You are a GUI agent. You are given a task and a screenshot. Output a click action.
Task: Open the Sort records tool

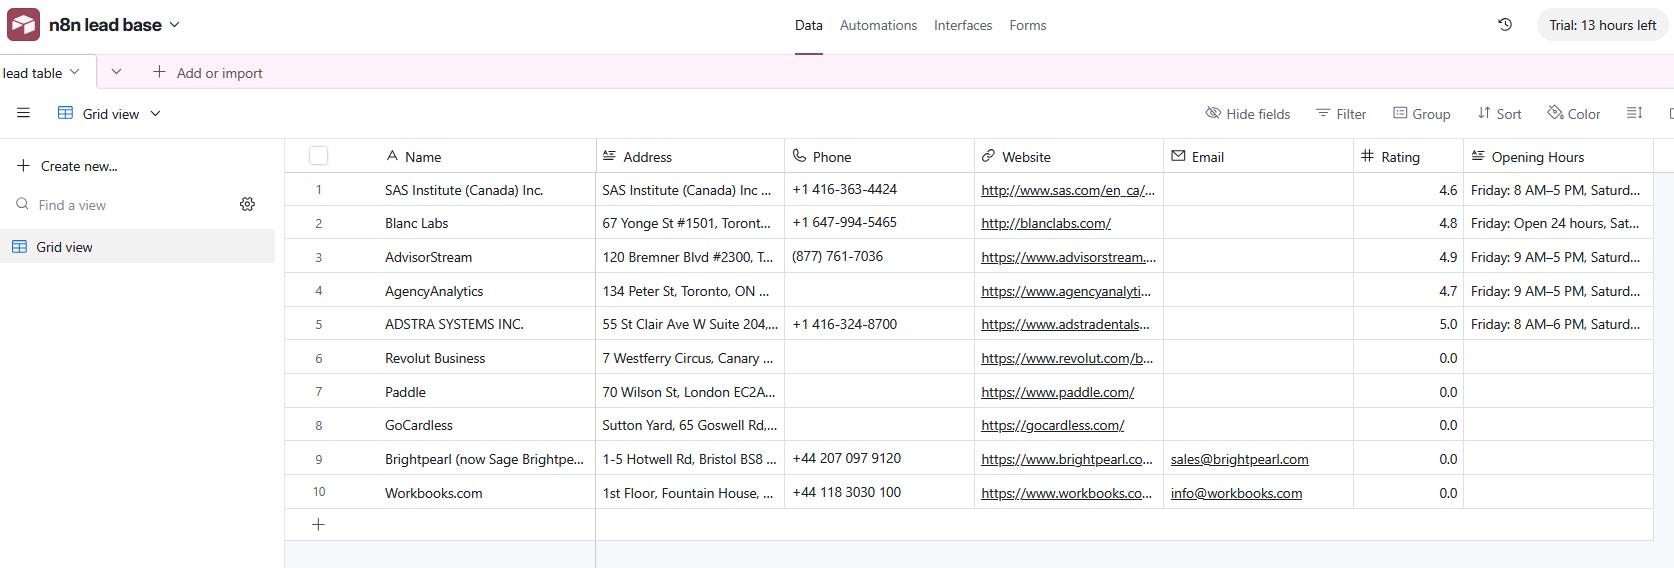(1499, 114)
